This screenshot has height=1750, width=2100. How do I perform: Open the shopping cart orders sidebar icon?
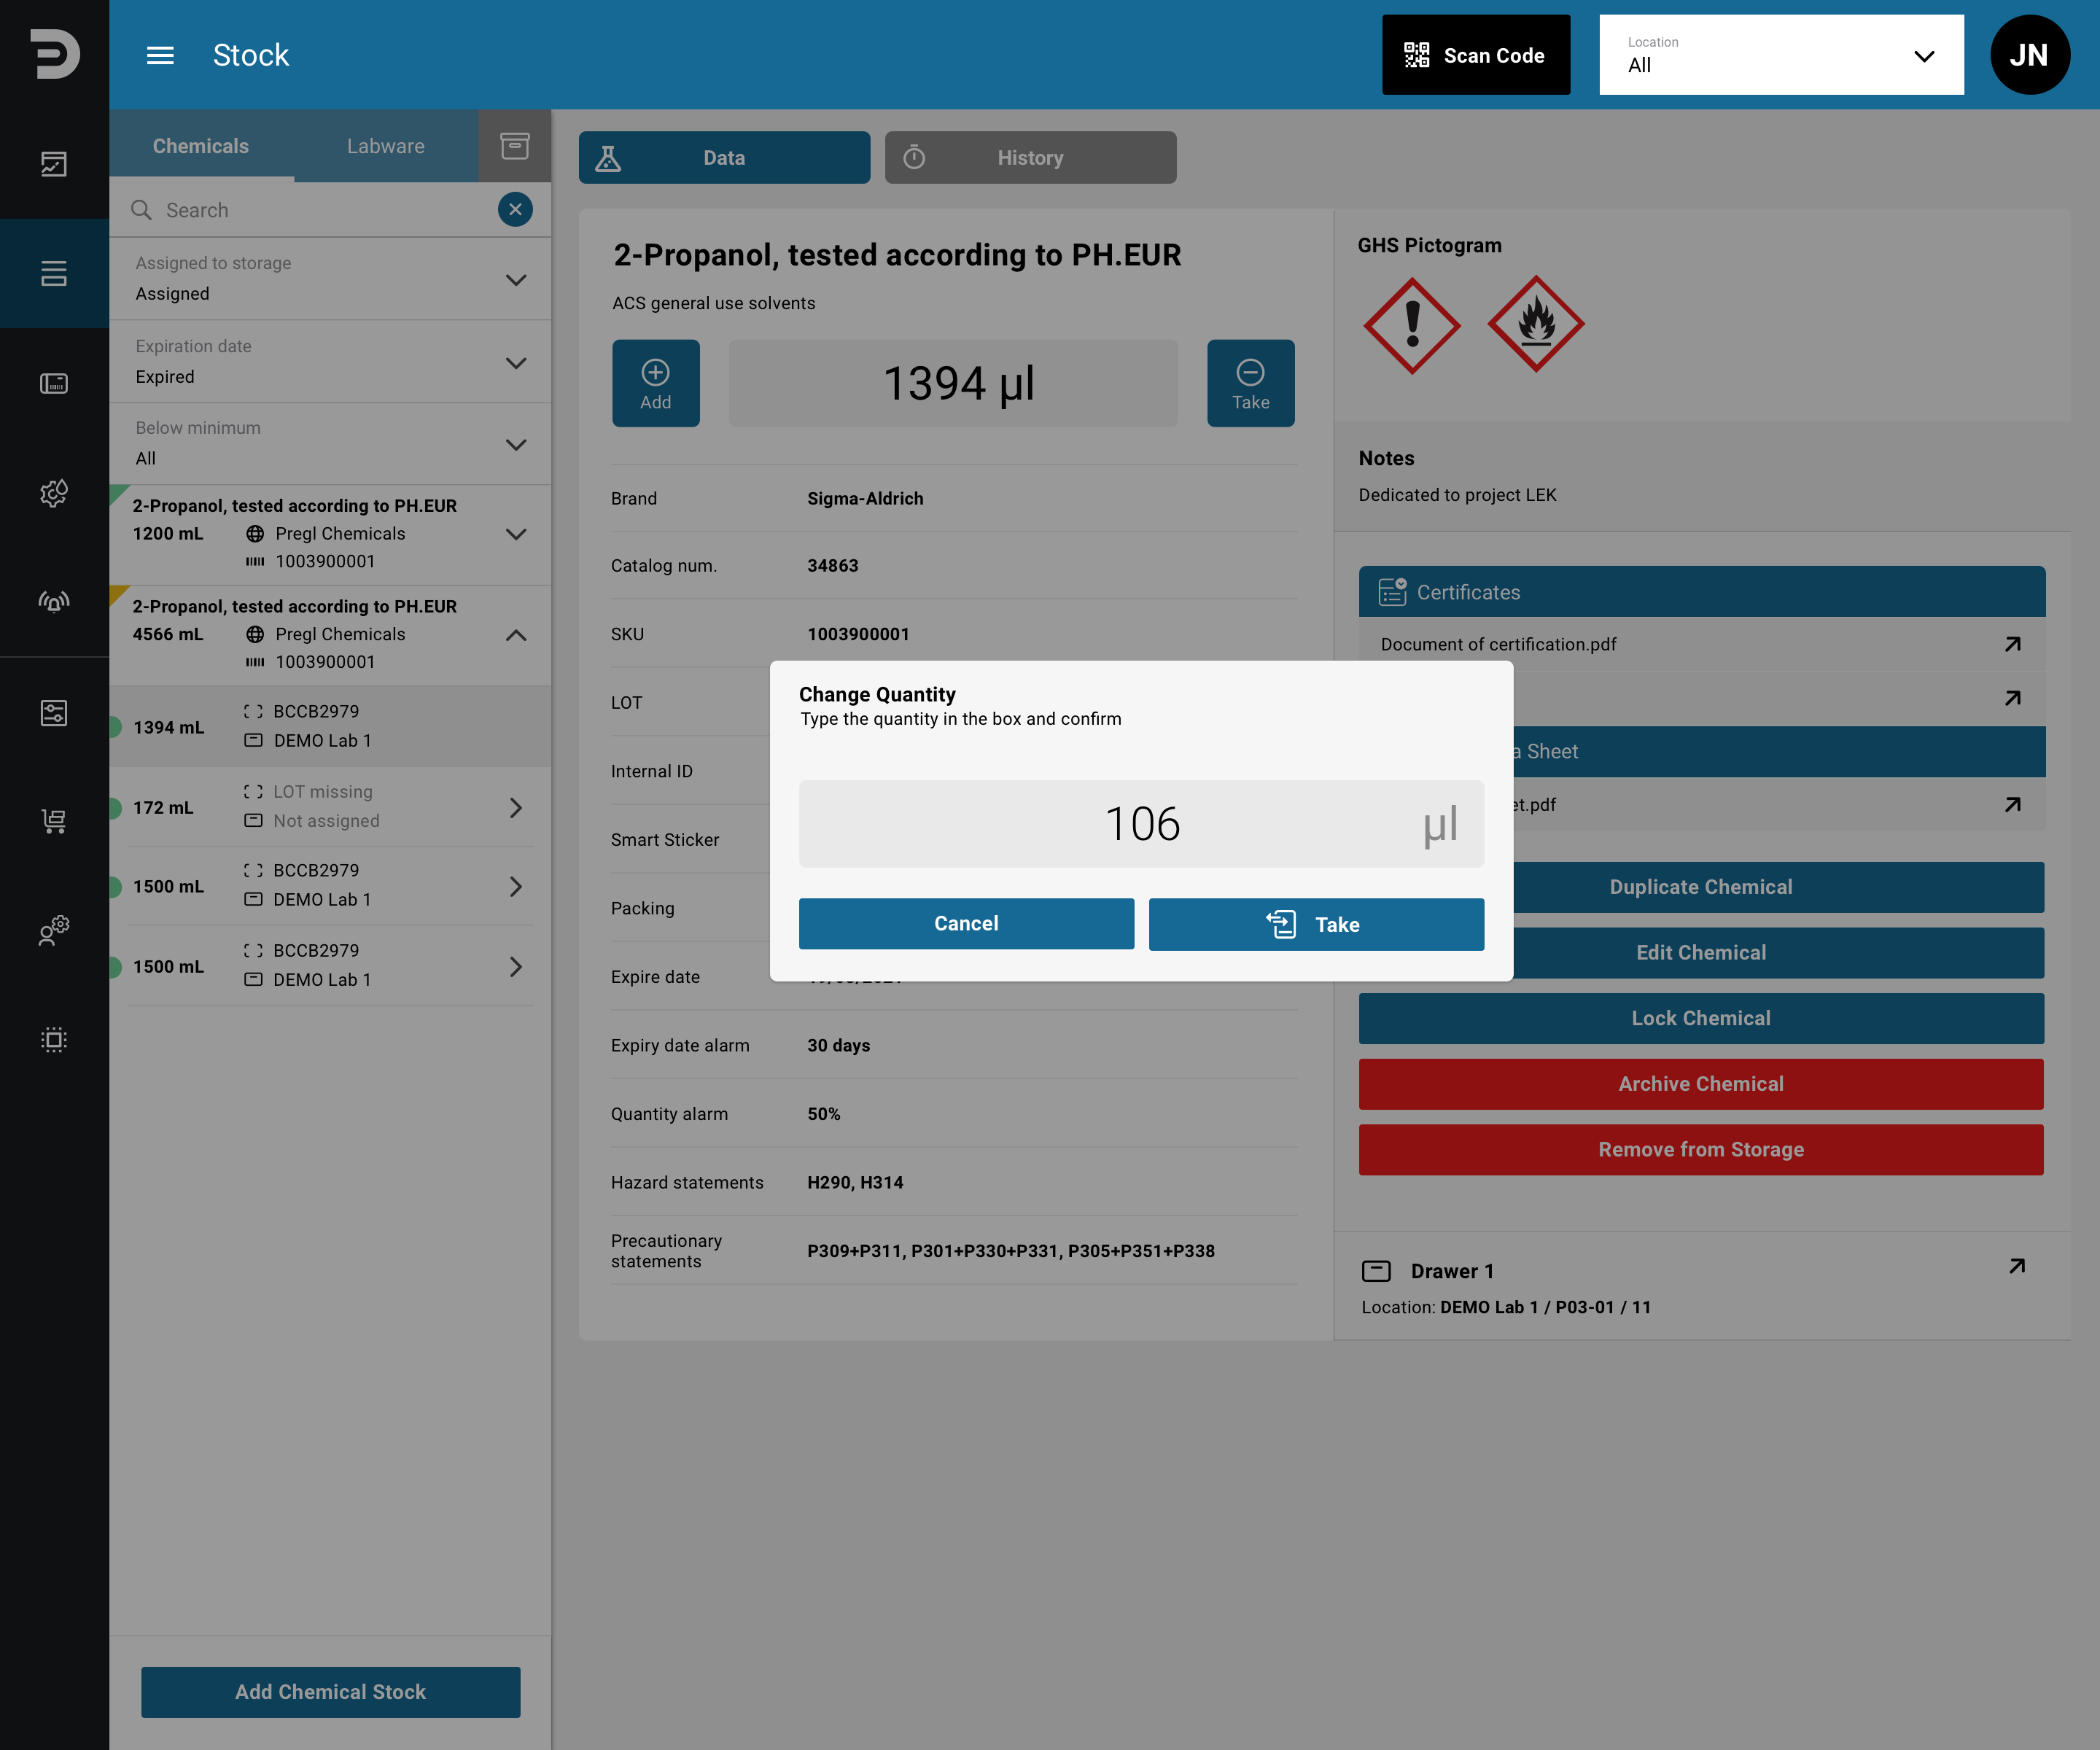(x=54, y=821)
